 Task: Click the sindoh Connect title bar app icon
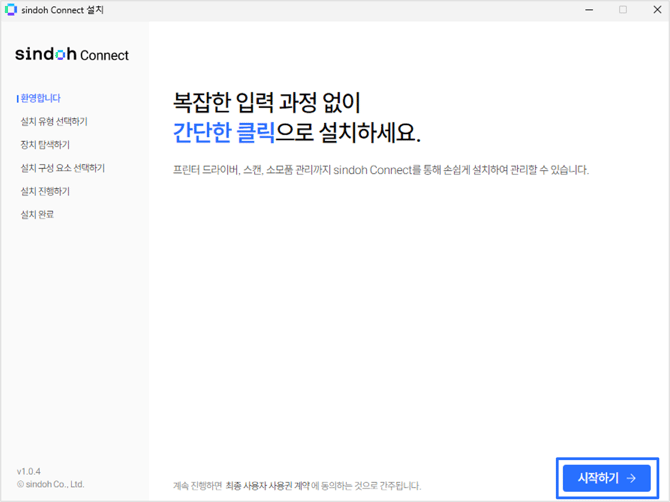tap(11, 10)
